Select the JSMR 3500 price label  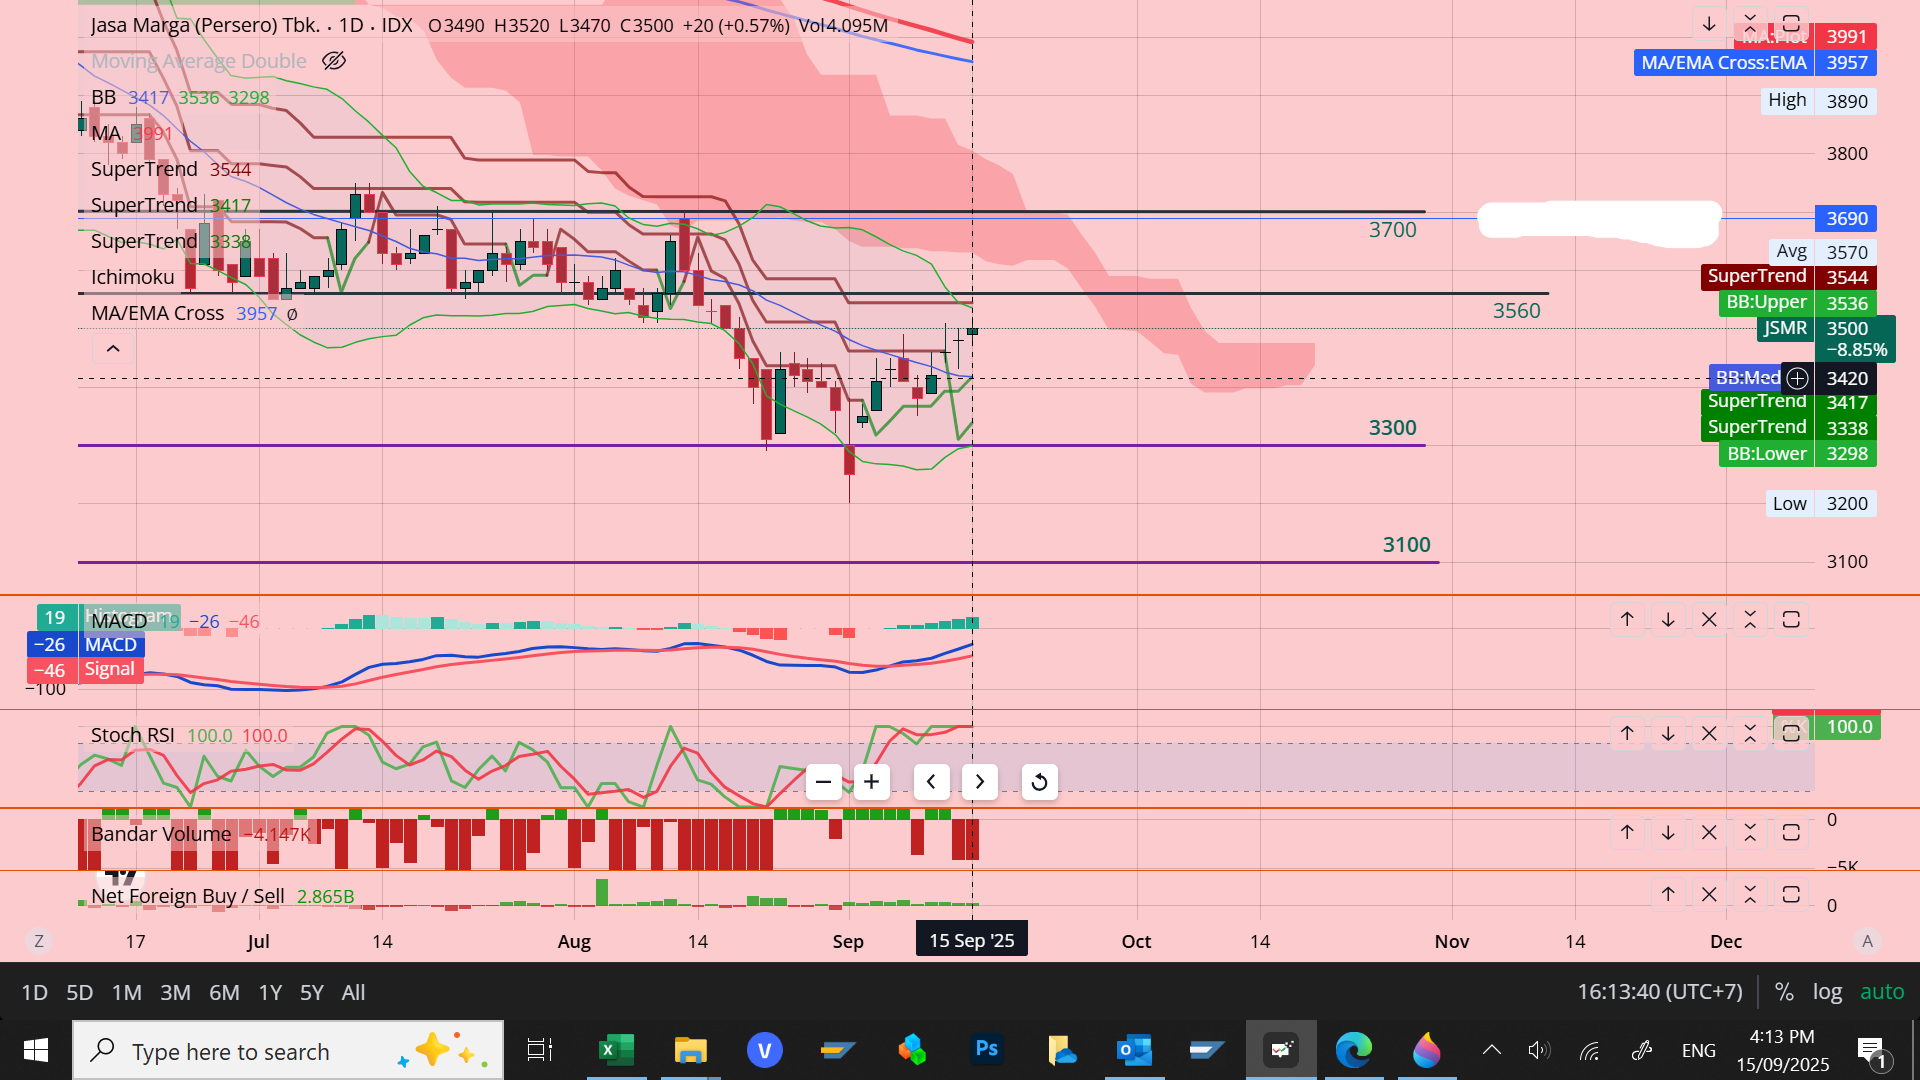point(1826,339)
